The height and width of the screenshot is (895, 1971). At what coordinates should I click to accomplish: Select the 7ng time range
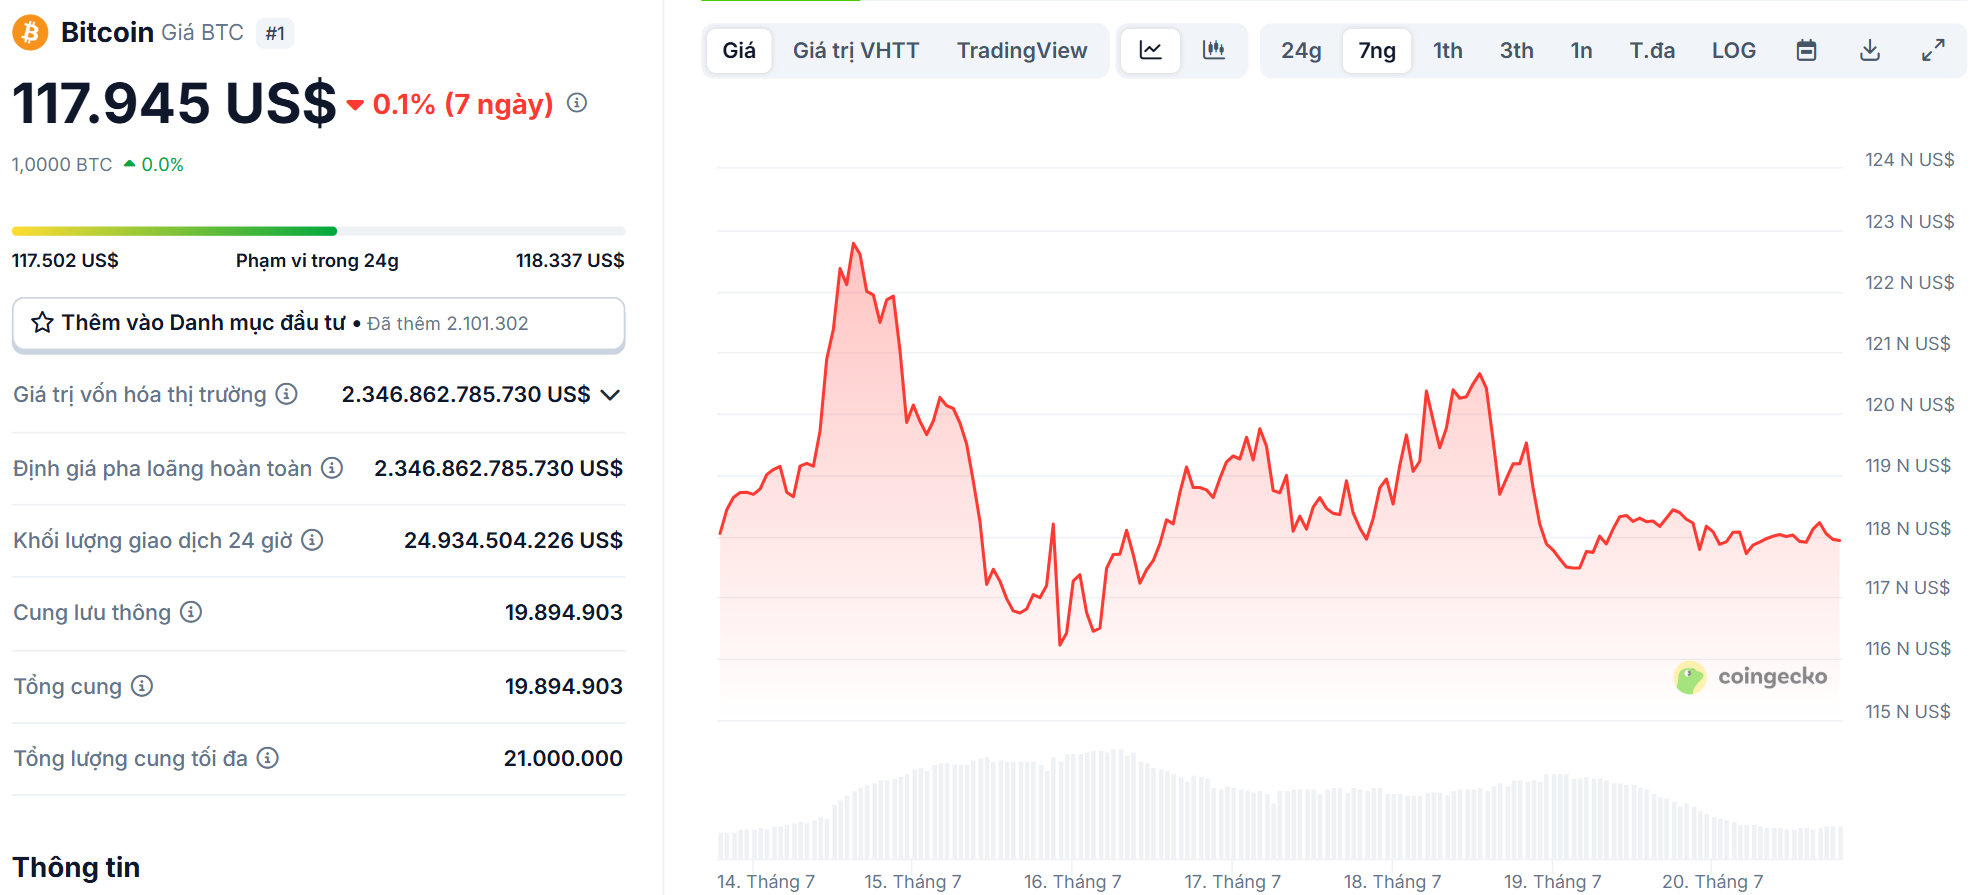click(1377, 50)
